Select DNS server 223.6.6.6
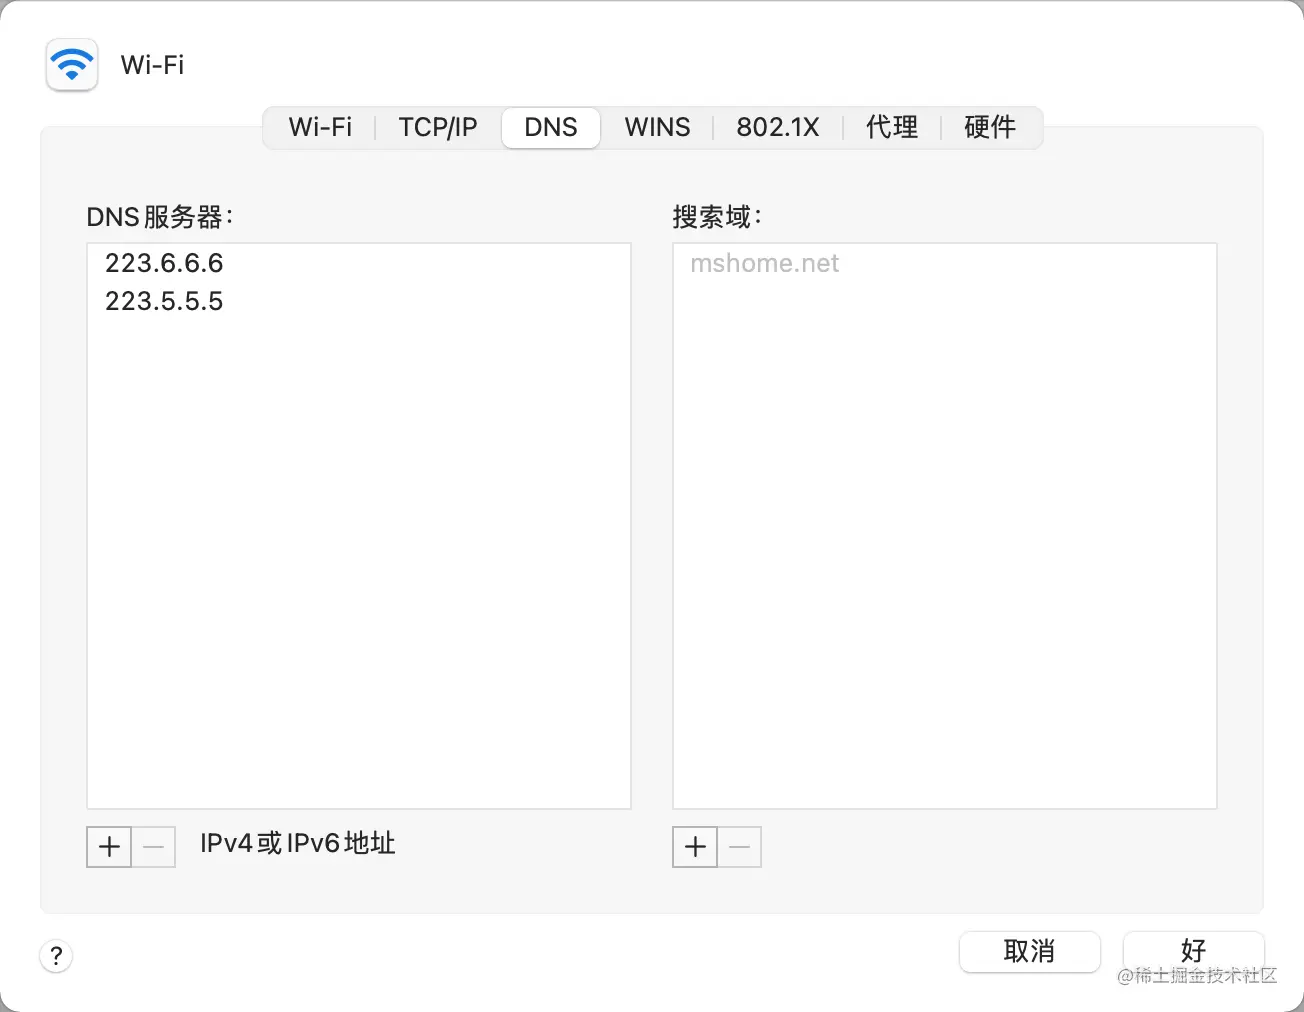This screenshot has height=1012, width=1304. 358,263
